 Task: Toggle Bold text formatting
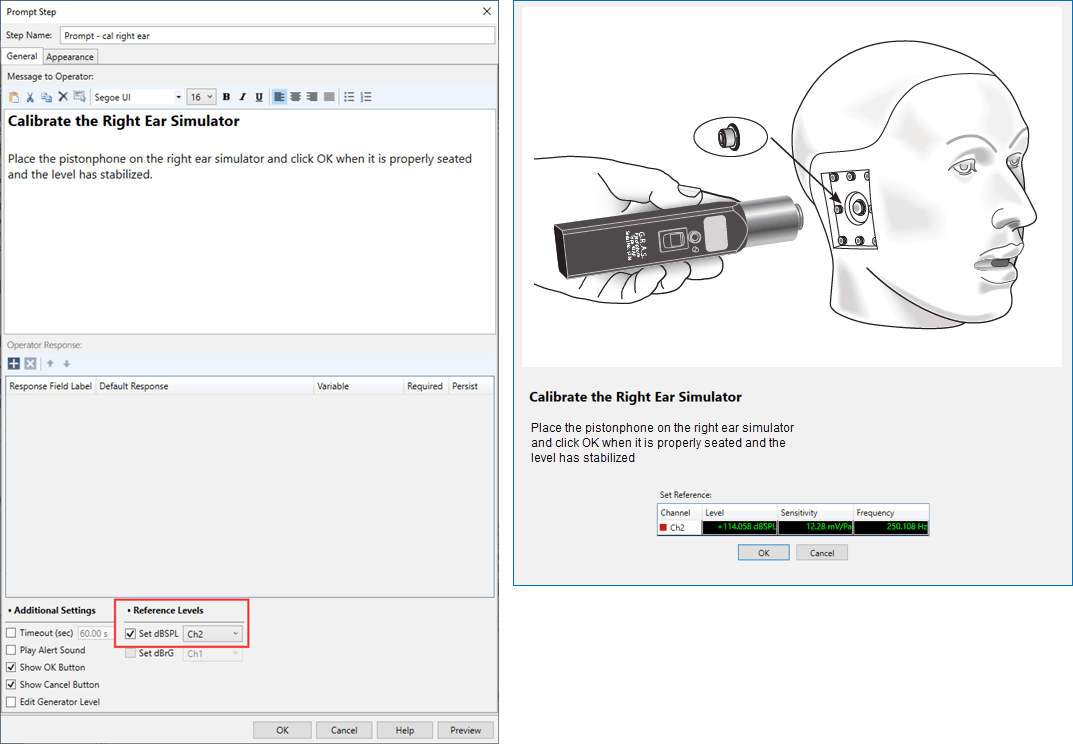pyautogui.click(x=226, y=97)
